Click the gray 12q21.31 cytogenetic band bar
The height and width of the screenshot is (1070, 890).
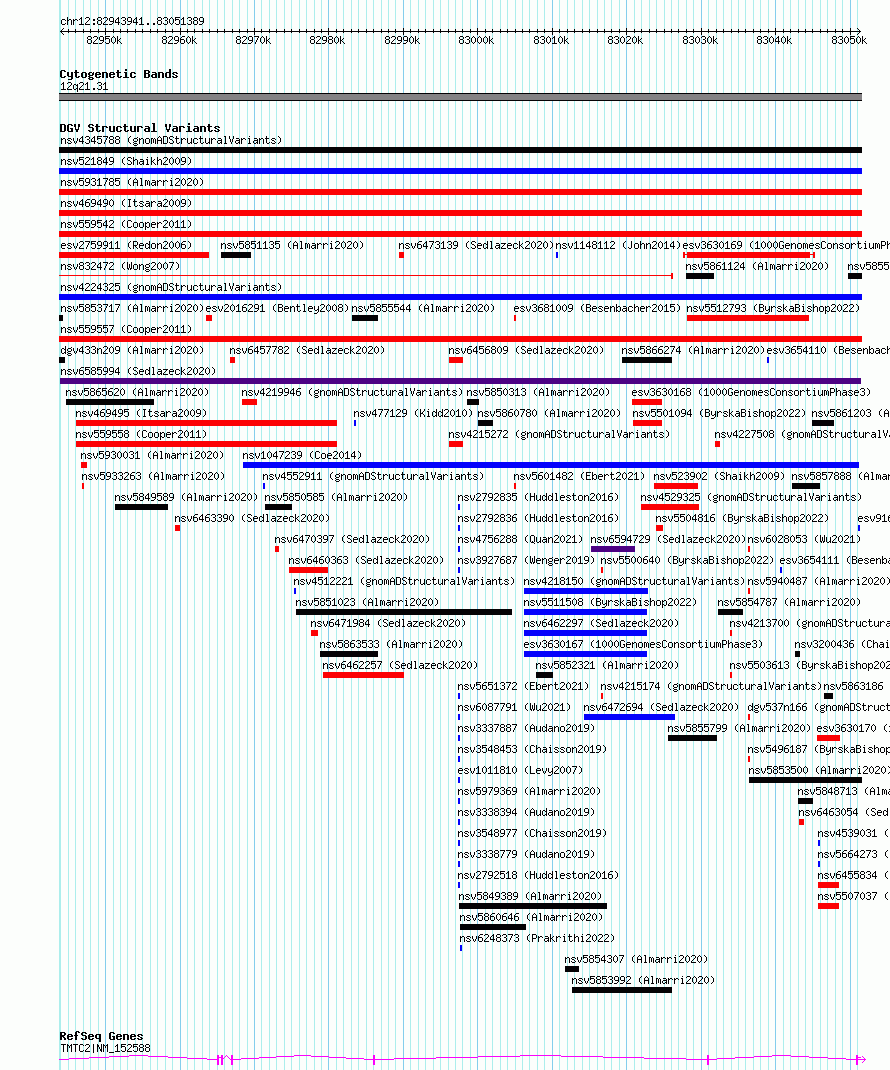[x=461, y=97]
